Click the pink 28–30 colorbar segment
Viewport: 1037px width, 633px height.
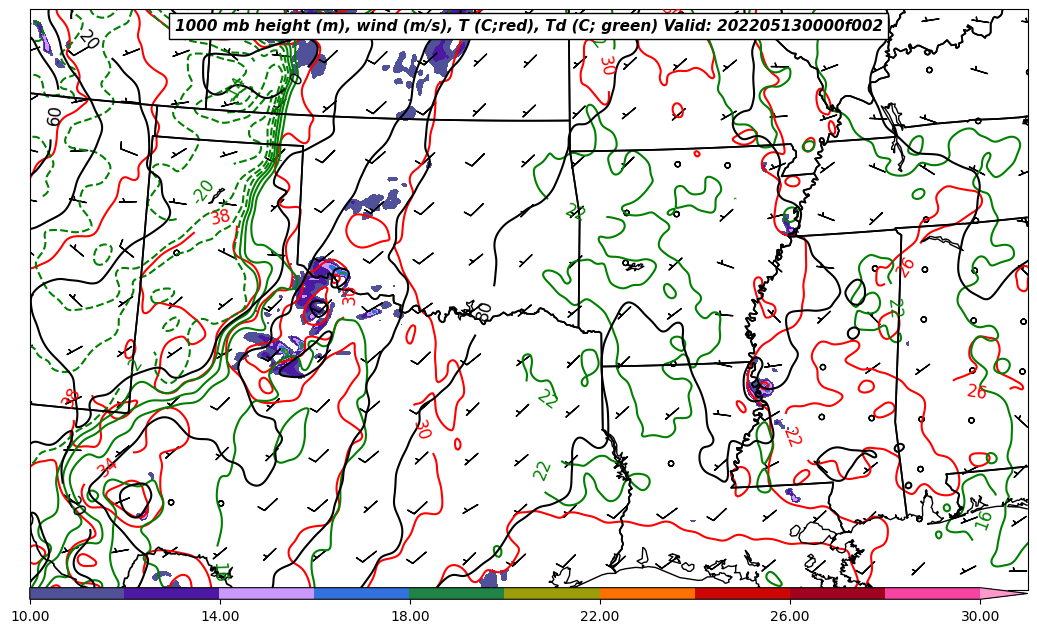(x=932, y=594)
